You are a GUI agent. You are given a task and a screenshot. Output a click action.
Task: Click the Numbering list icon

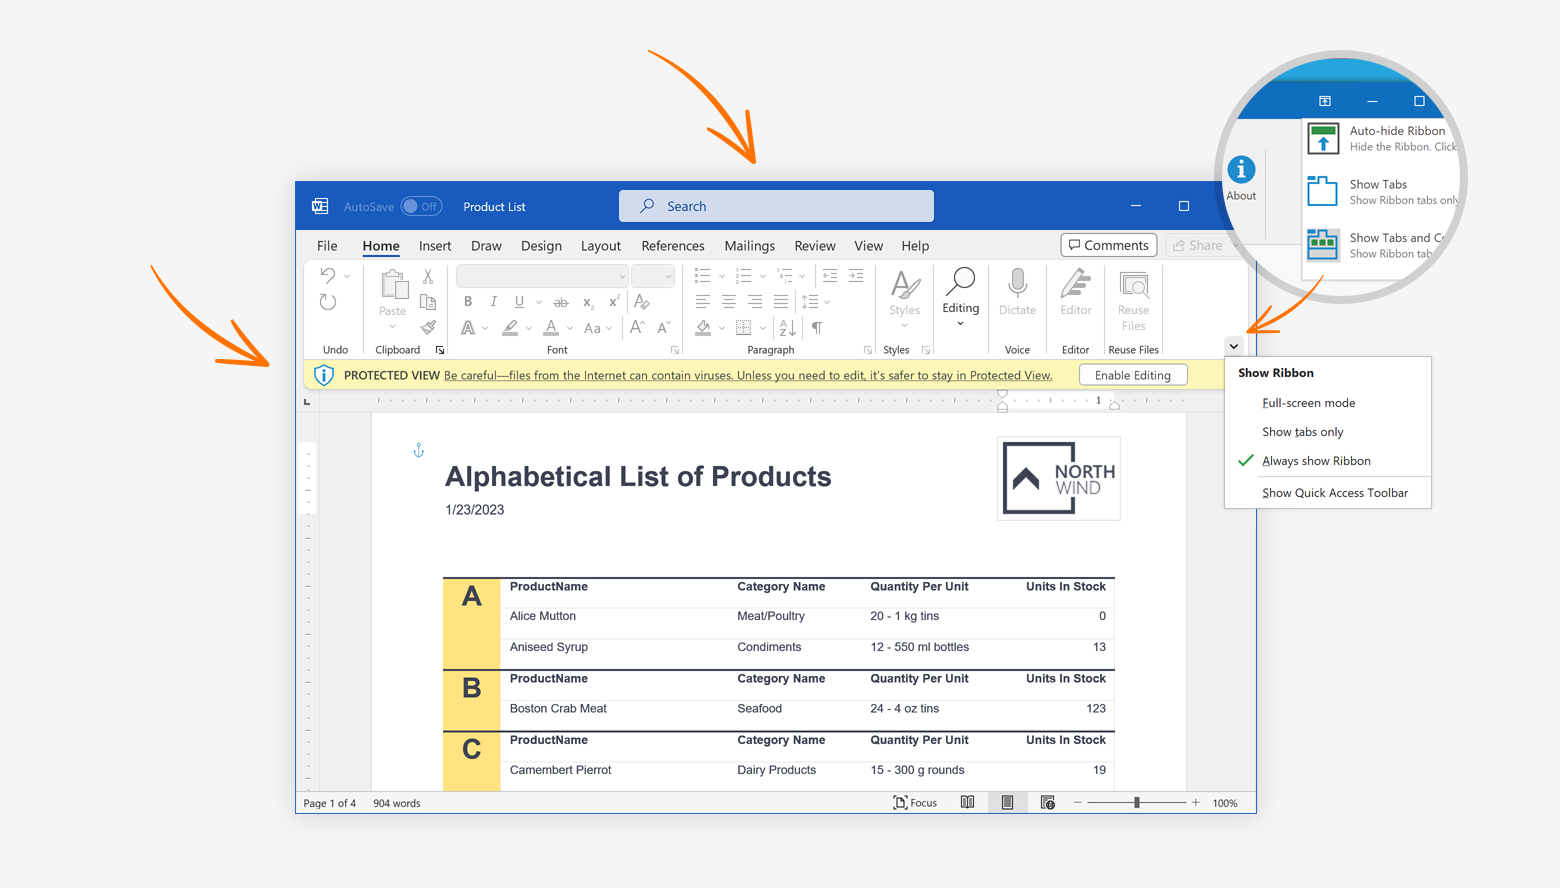(x=743, y=276)
